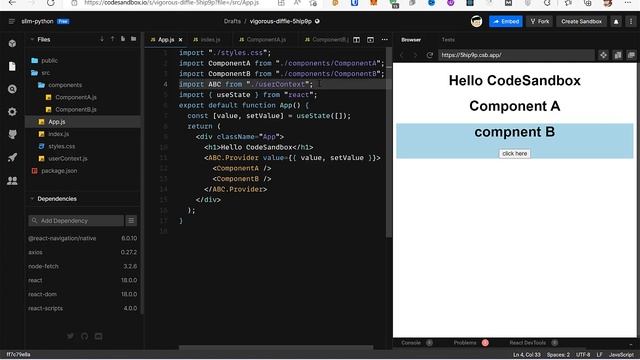Click the Twitter icon below dependencies

click(71, 336)
